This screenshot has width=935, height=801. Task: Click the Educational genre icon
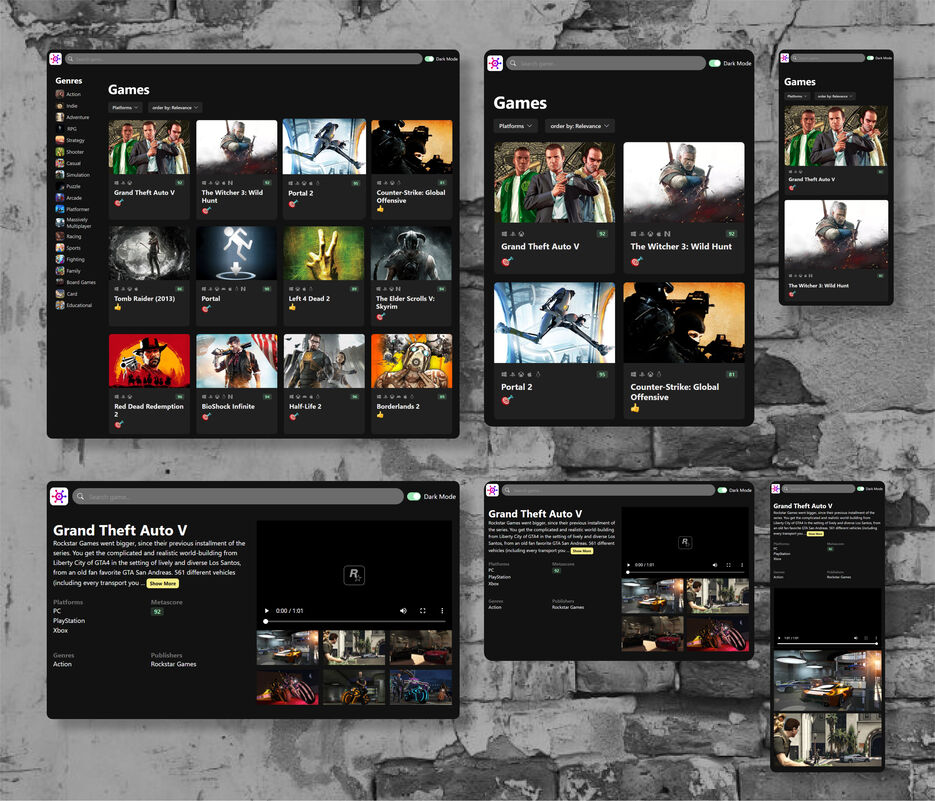click(x=60, y=305)
